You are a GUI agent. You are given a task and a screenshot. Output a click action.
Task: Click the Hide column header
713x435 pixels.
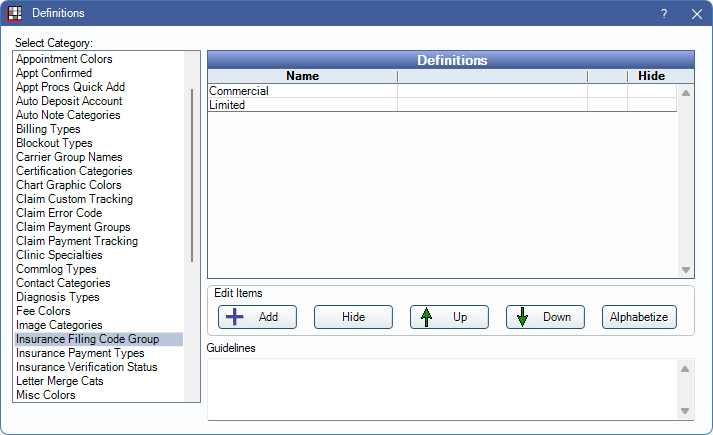[x=651, y=76]
